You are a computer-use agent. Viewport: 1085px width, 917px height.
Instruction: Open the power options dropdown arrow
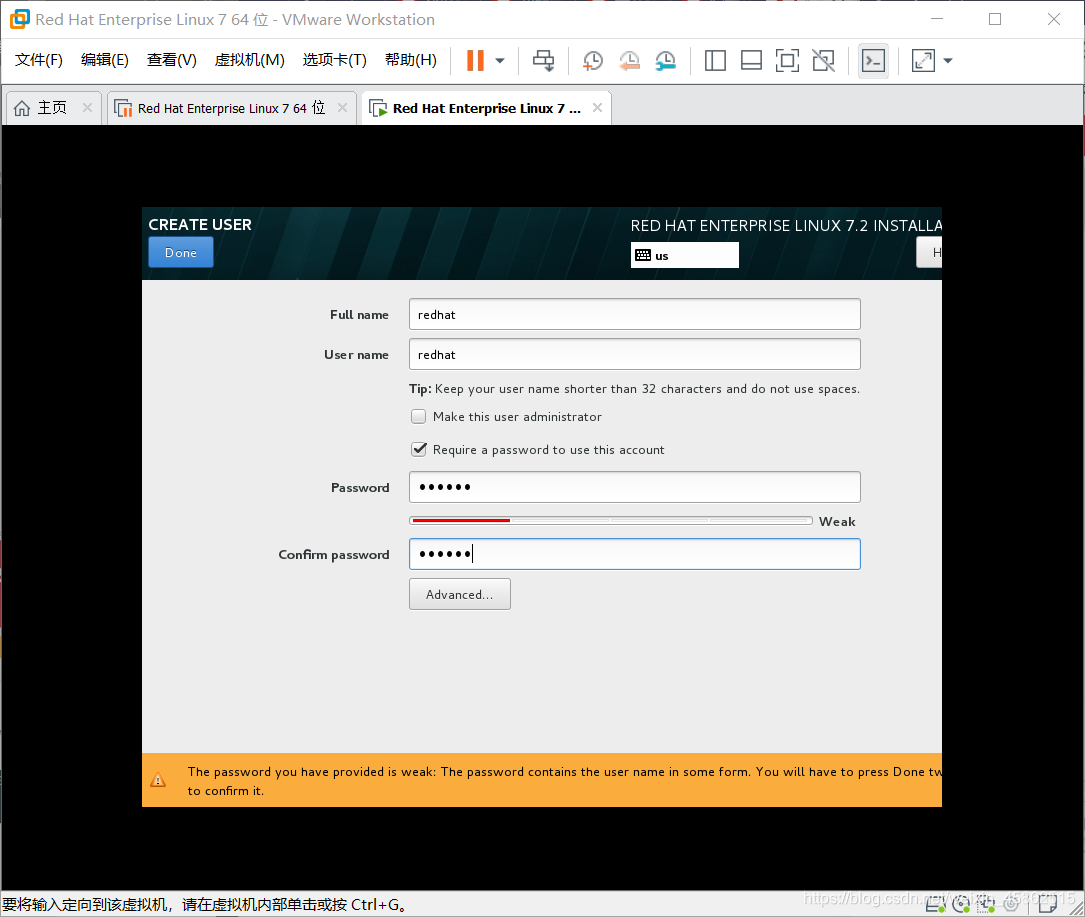(x=500, y=61)
